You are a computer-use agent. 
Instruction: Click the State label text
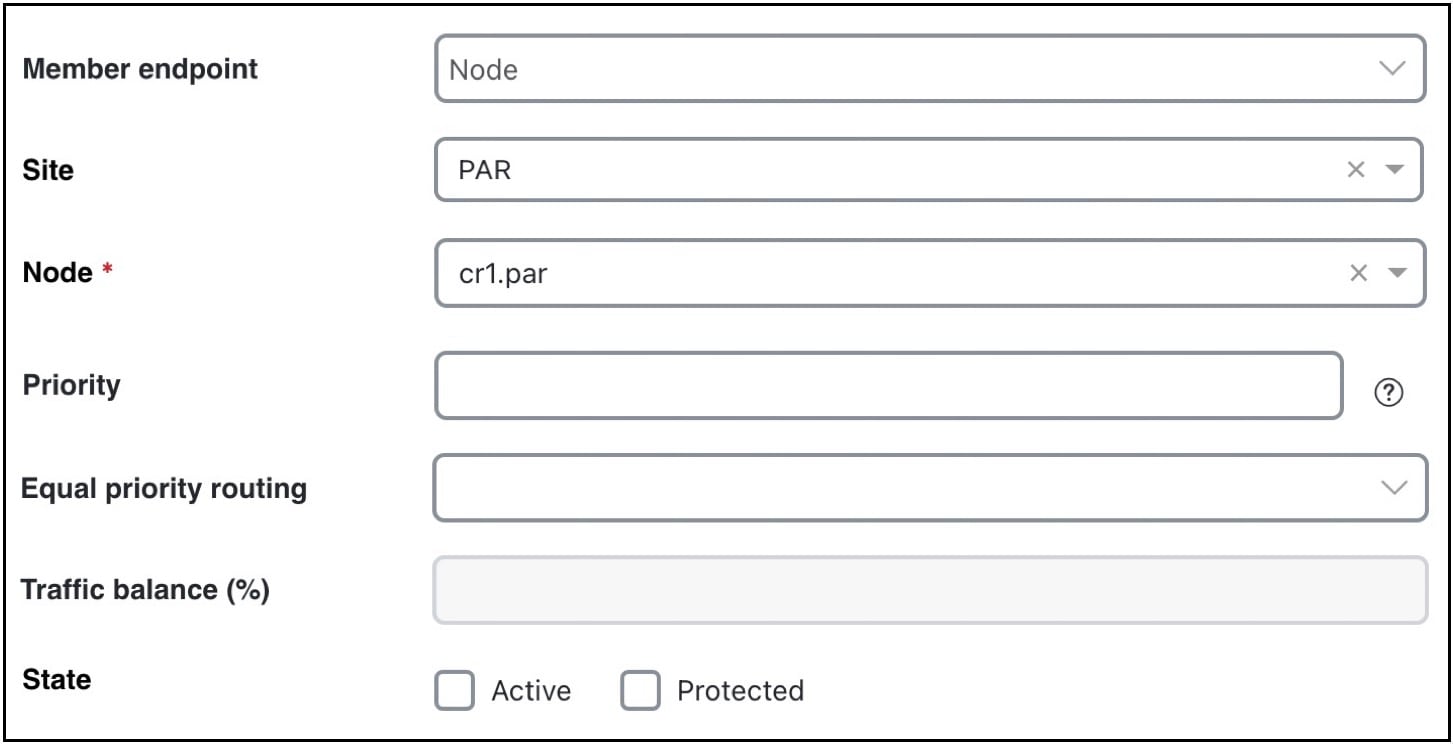55,680
